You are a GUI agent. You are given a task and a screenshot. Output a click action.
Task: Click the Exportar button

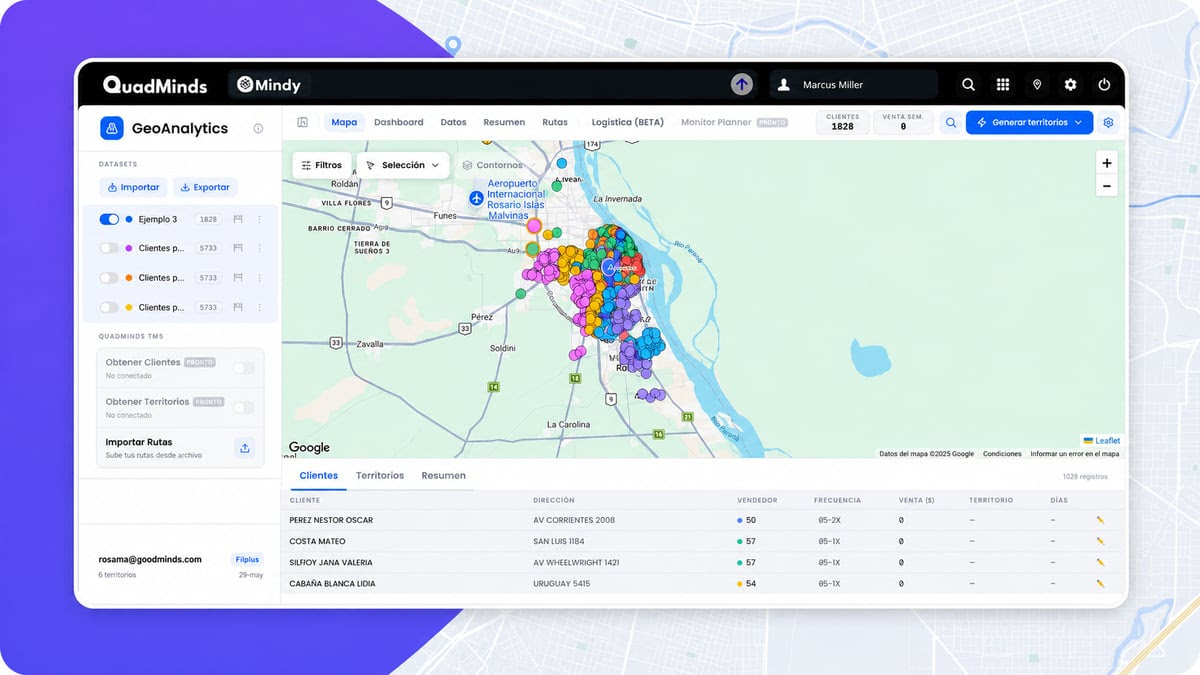[x=205, y=187]
